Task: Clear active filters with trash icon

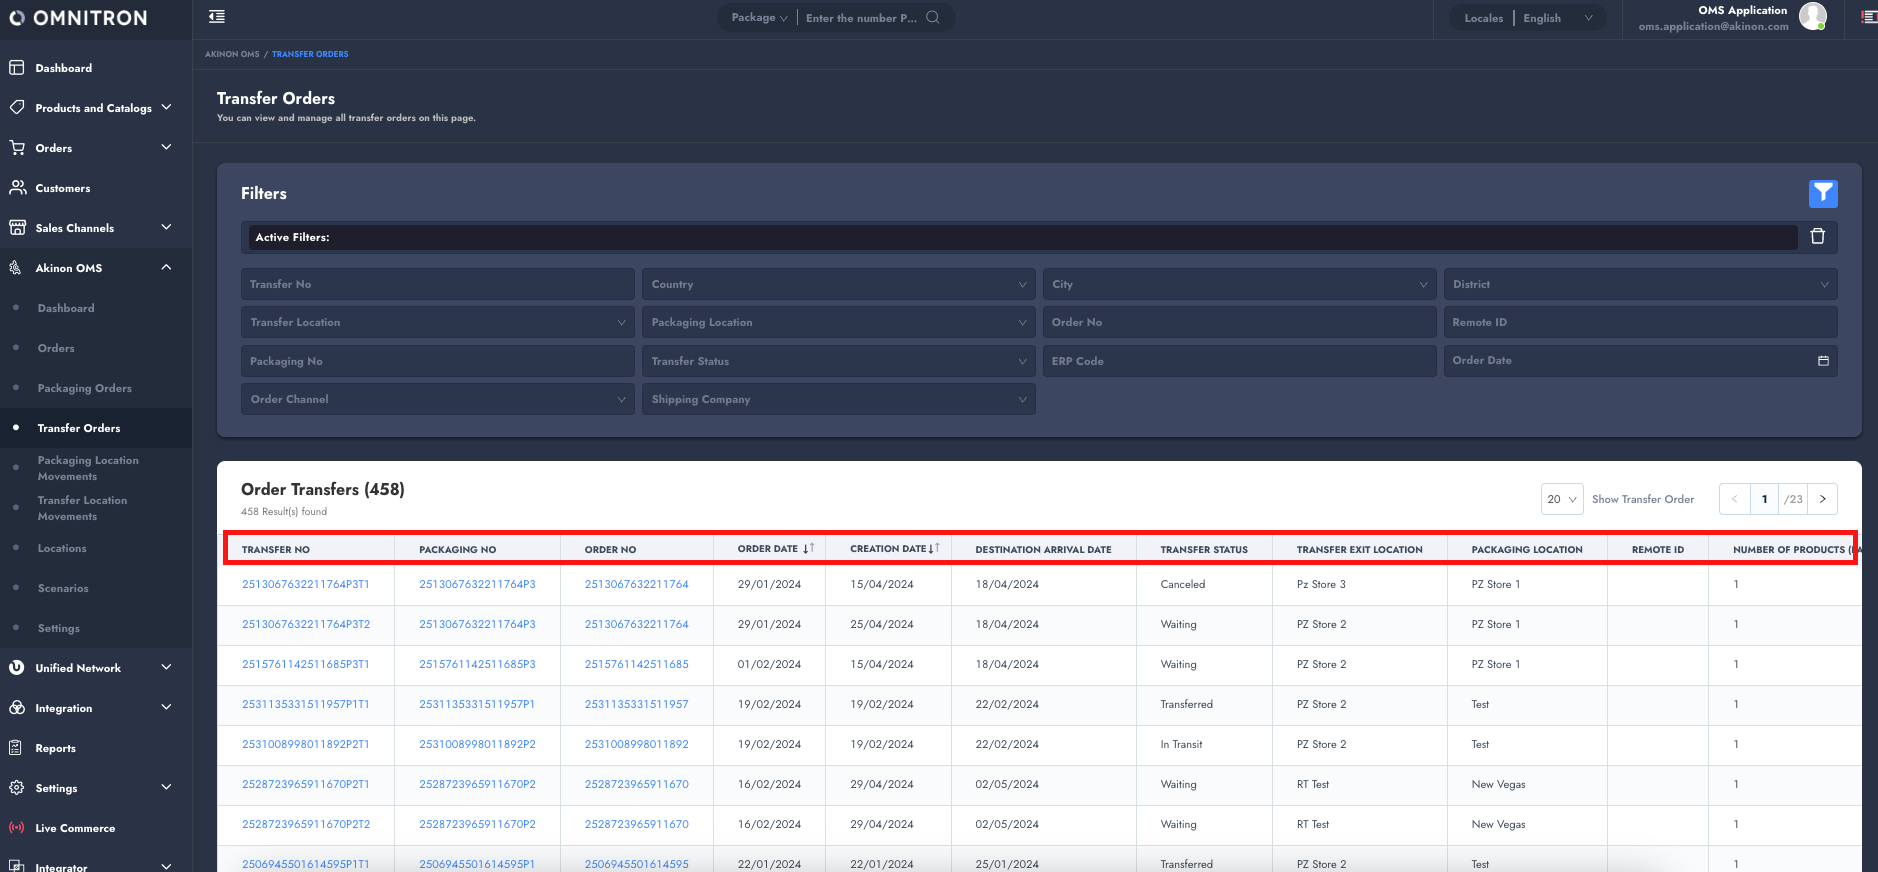Action: tap(1817, 237)
